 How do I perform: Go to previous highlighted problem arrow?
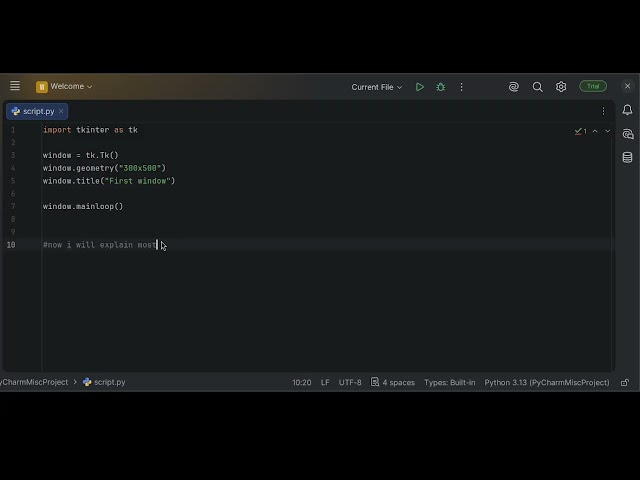click(x=595, y=131)
